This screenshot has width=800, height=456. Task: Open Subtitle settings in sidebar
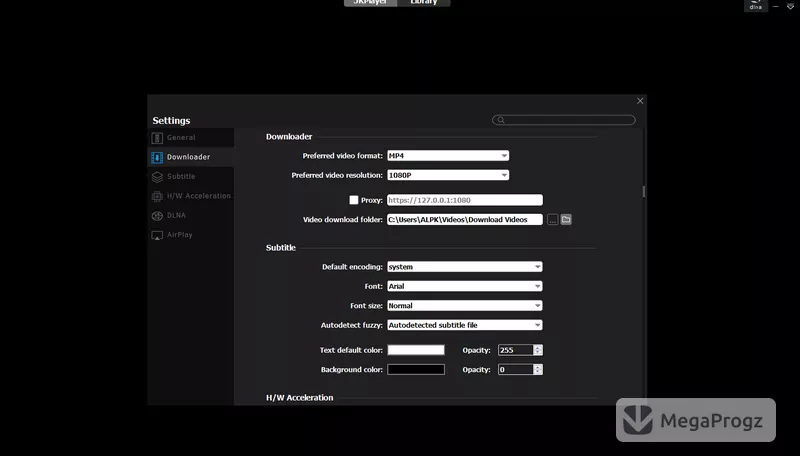(x=191, y=176)
